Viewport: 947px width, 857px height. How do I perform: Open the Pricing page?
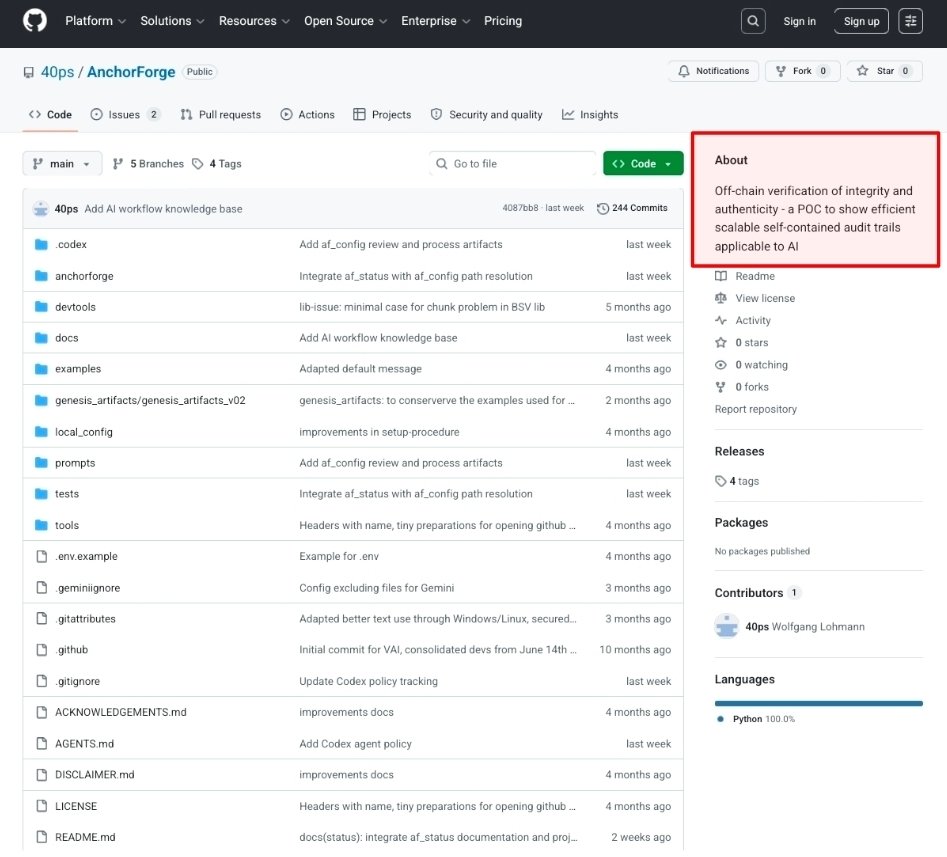click(502, 21)
